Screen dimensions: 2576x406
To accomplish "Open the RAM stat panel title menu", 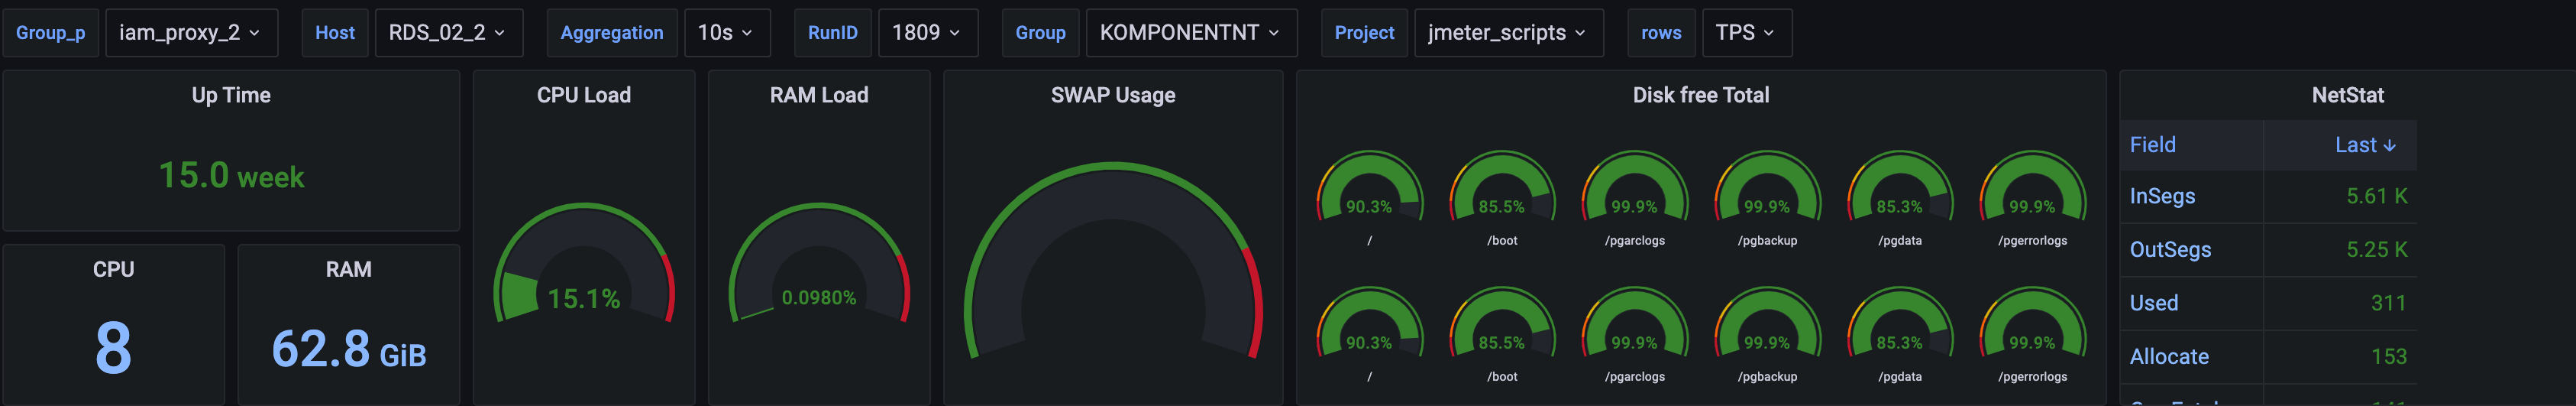I will 348,270.
